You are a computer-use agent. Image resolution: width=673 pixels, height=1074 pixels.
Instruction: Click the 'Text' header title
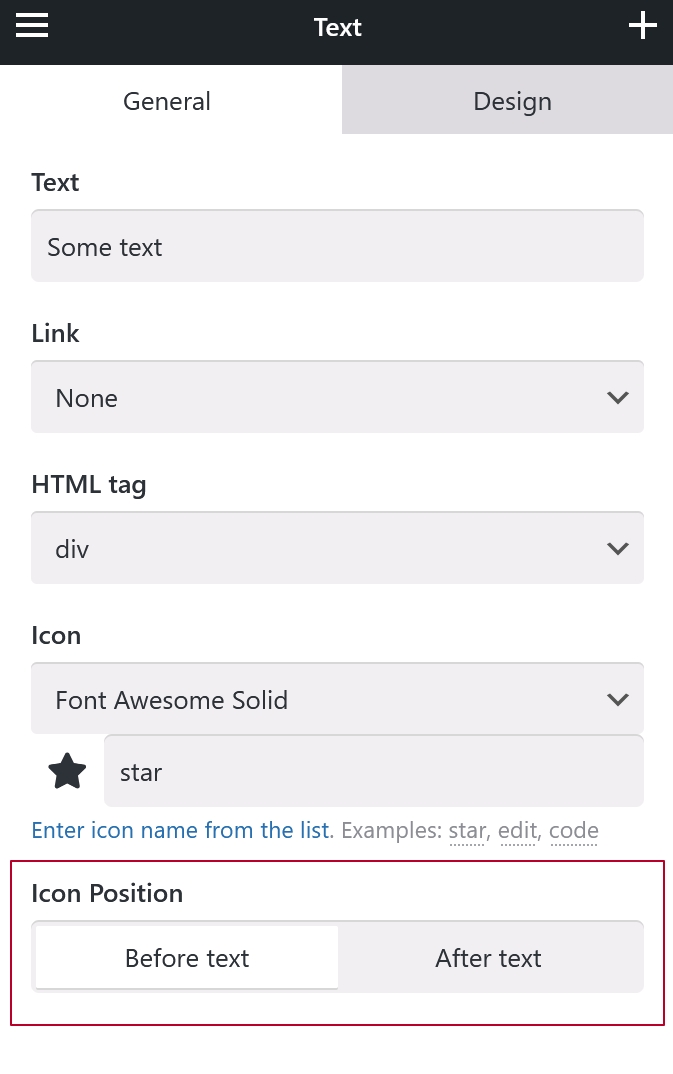point(337,27)
